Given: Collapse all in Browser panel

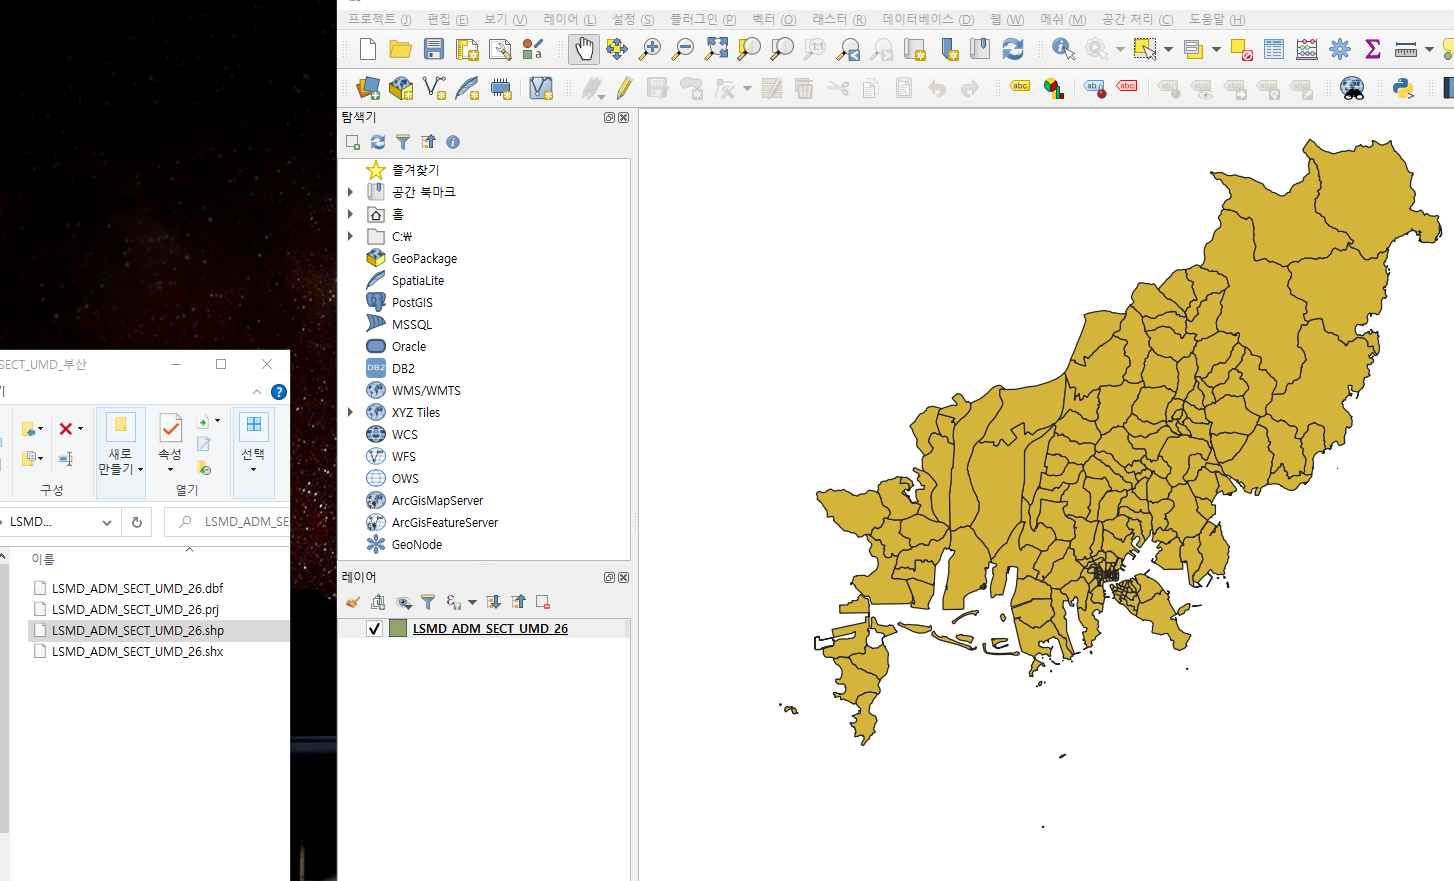Looking at the screenshot, I should (x=428, y=142).
